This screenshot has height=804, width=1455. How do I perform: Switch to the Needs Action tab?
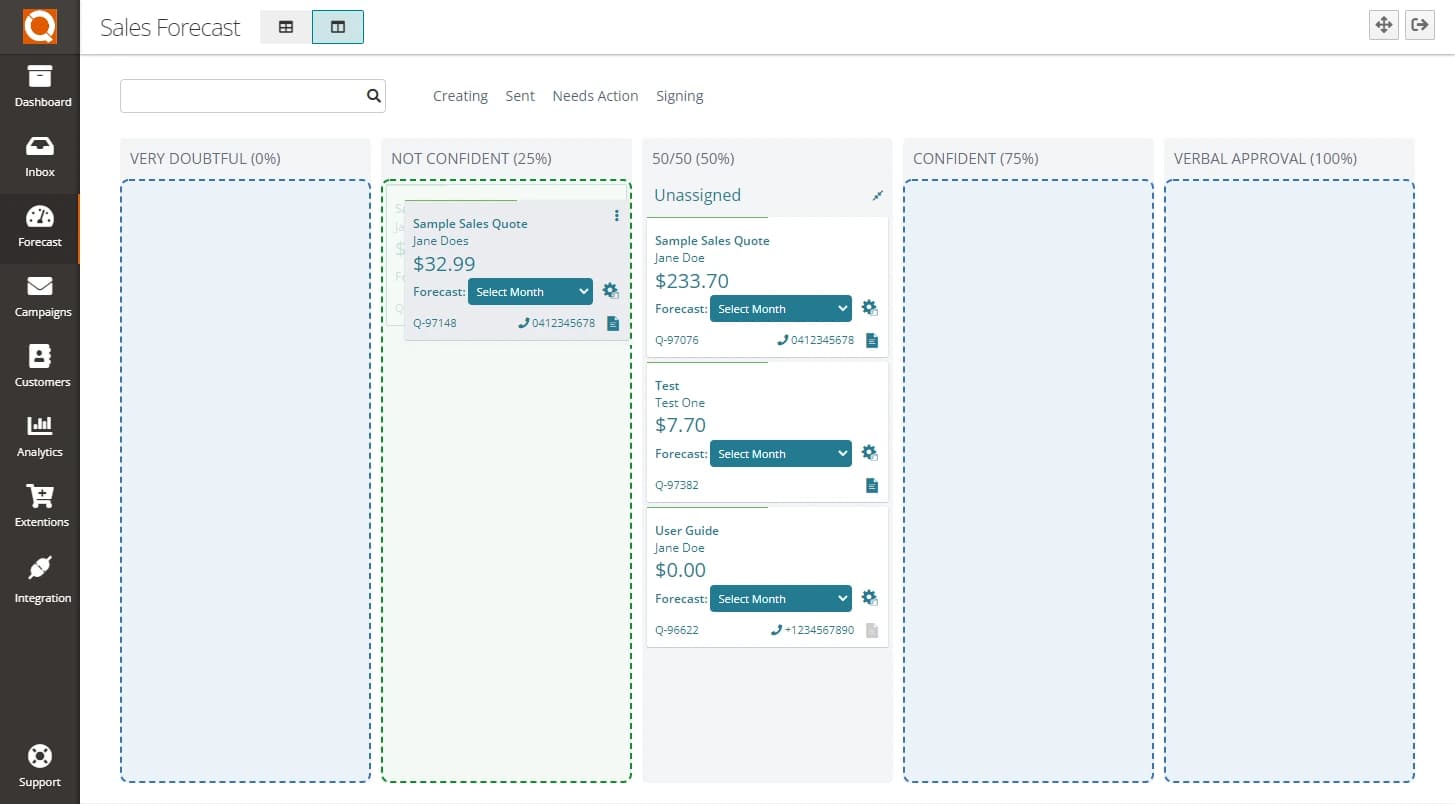tap(595, 95)
